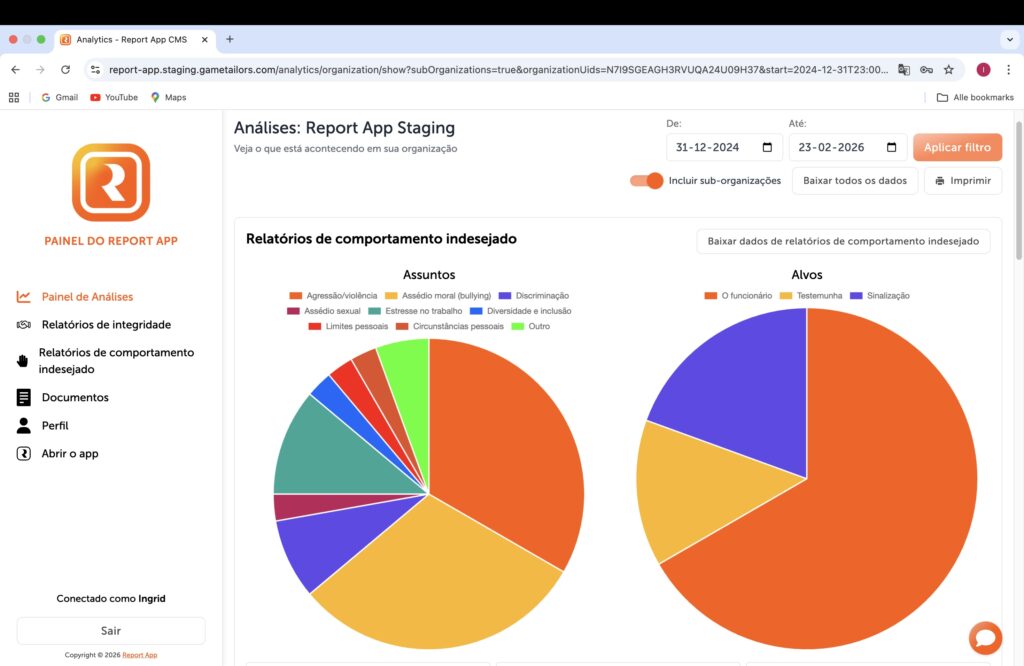Click the Report App logo in sidebar
Image resolution: width=1024 pixels, height=666 pixels.
[x=111, y=182]
